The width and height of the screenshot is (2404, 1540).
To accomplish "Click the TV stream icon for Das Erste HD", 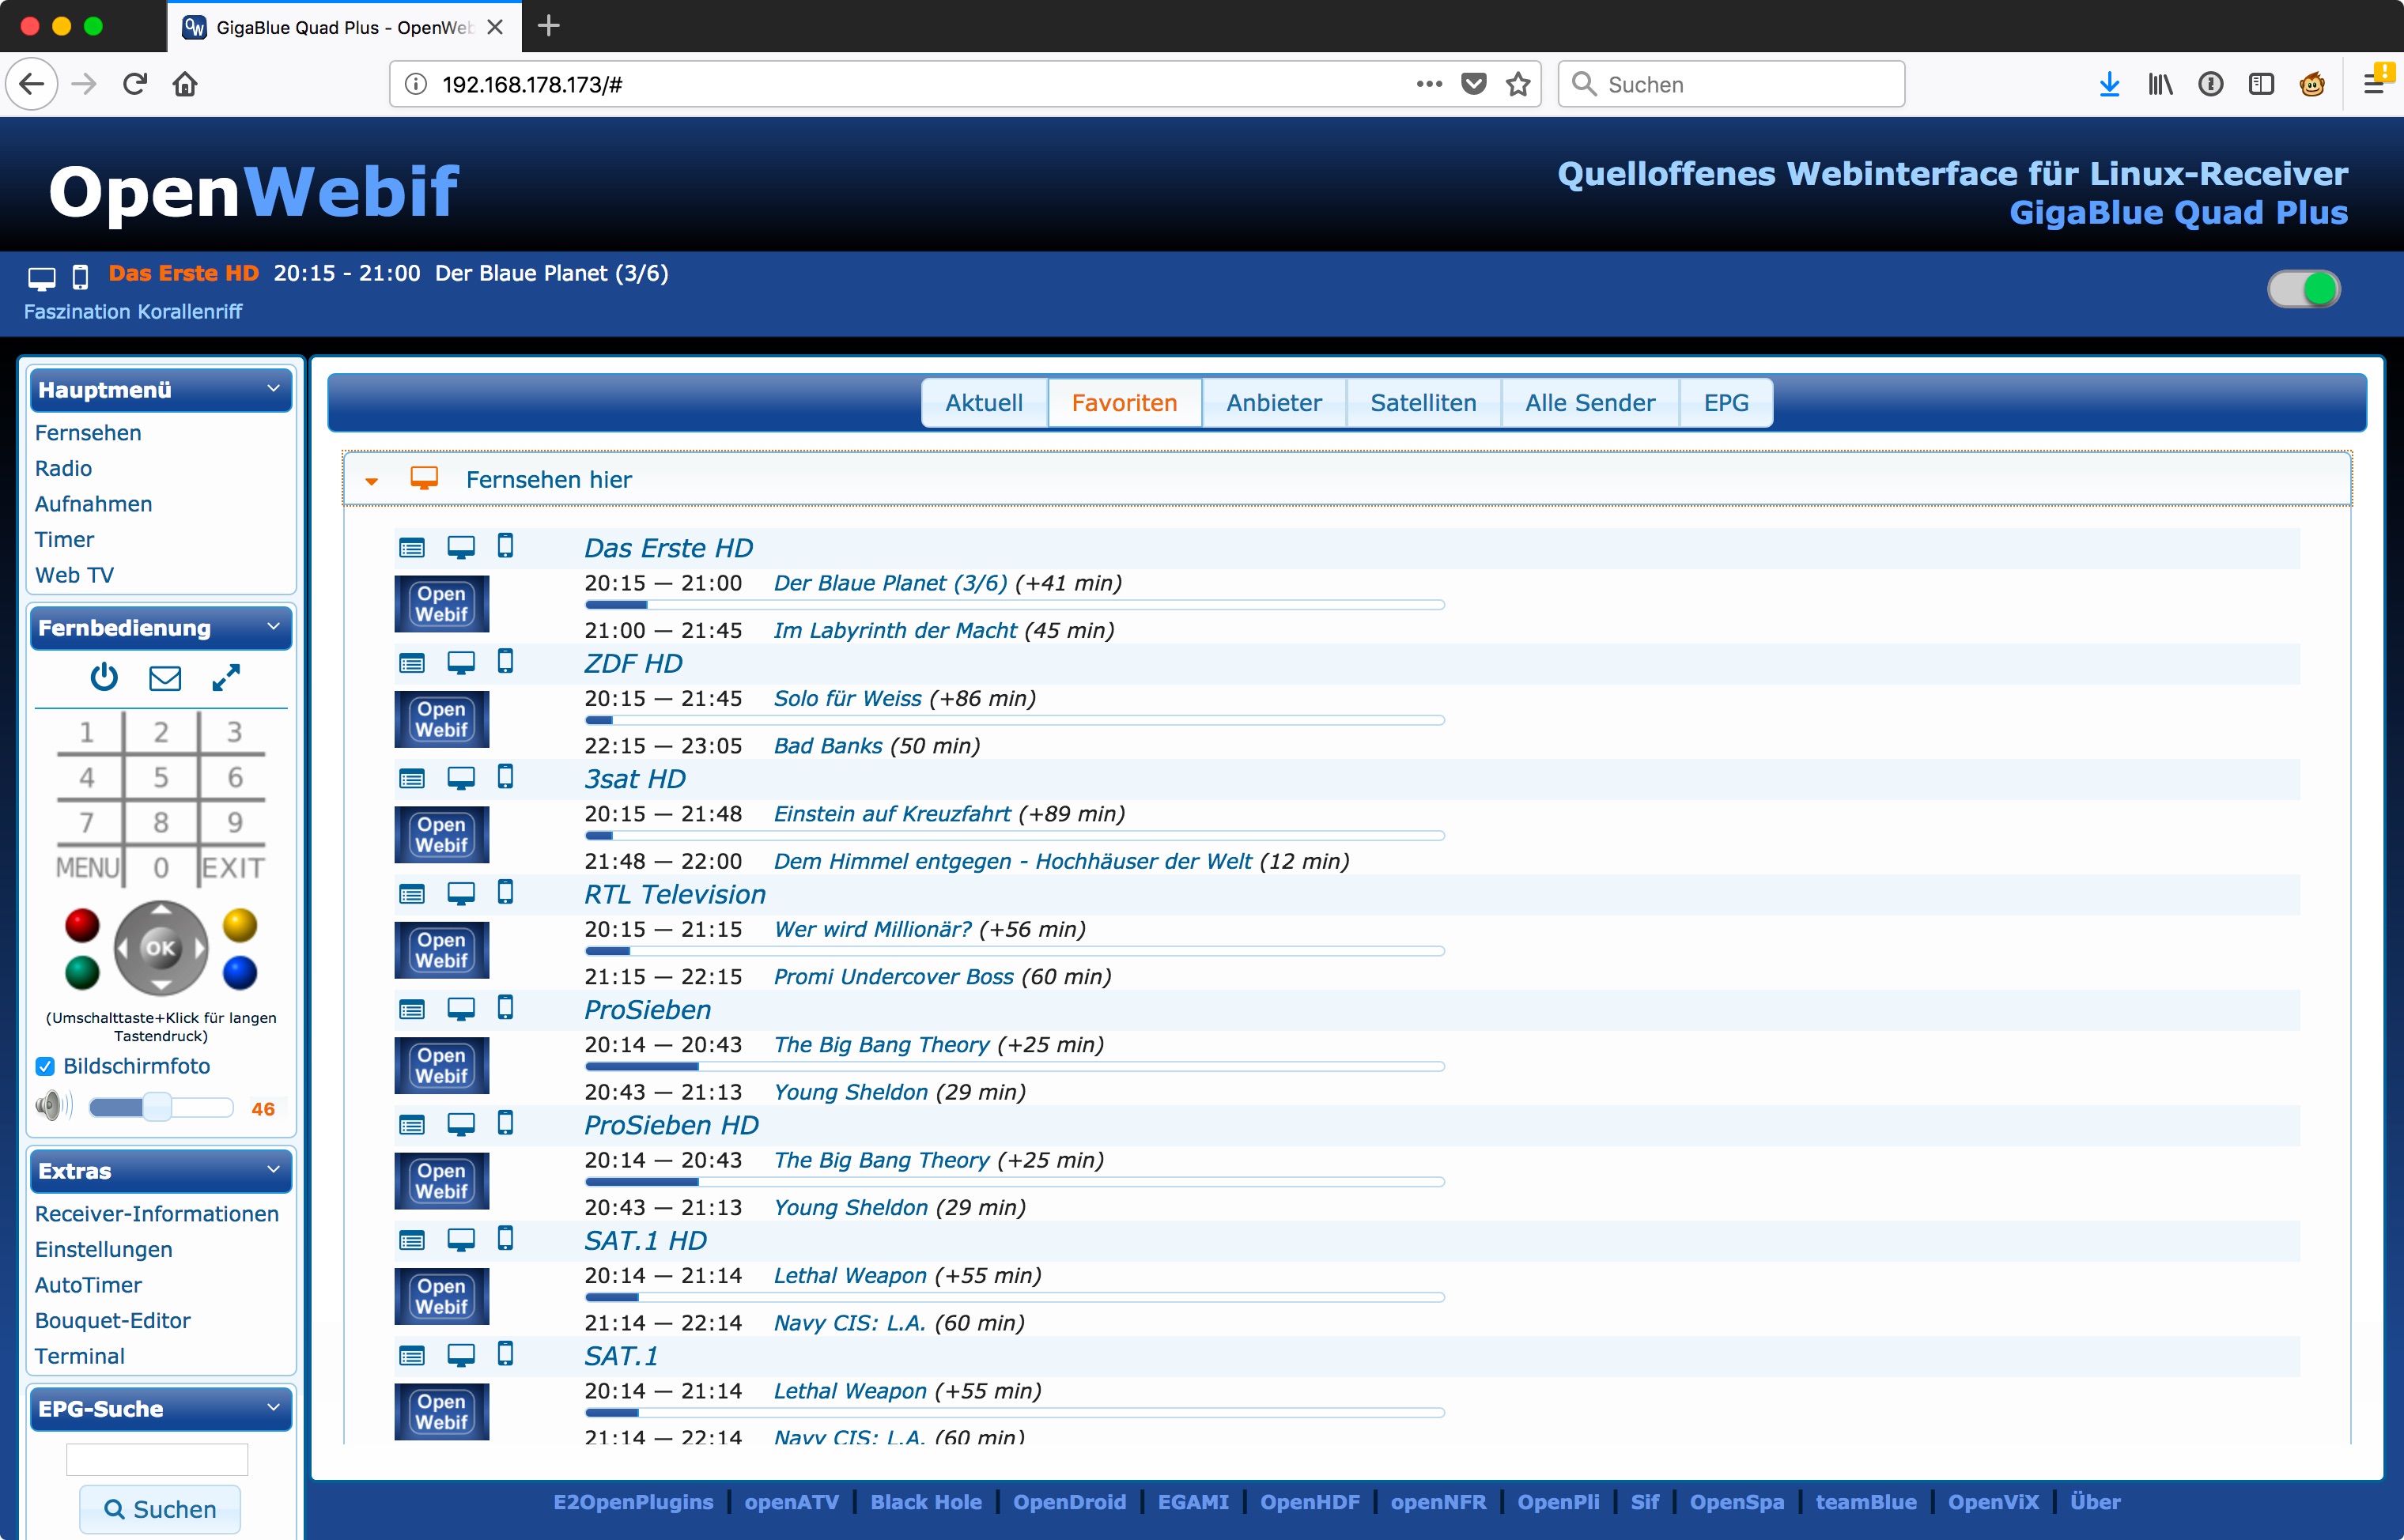I will pyautogui.click(x=461, y=547).
